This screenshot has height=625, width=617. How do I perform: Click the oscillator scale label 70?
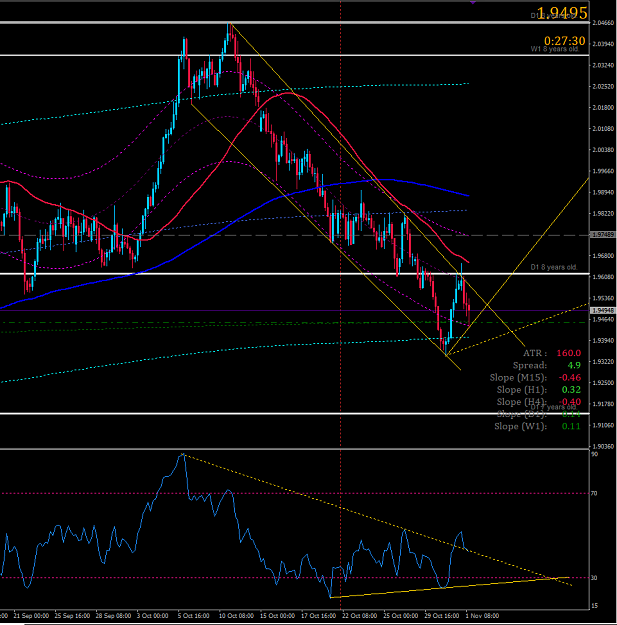tap(594, 493)
